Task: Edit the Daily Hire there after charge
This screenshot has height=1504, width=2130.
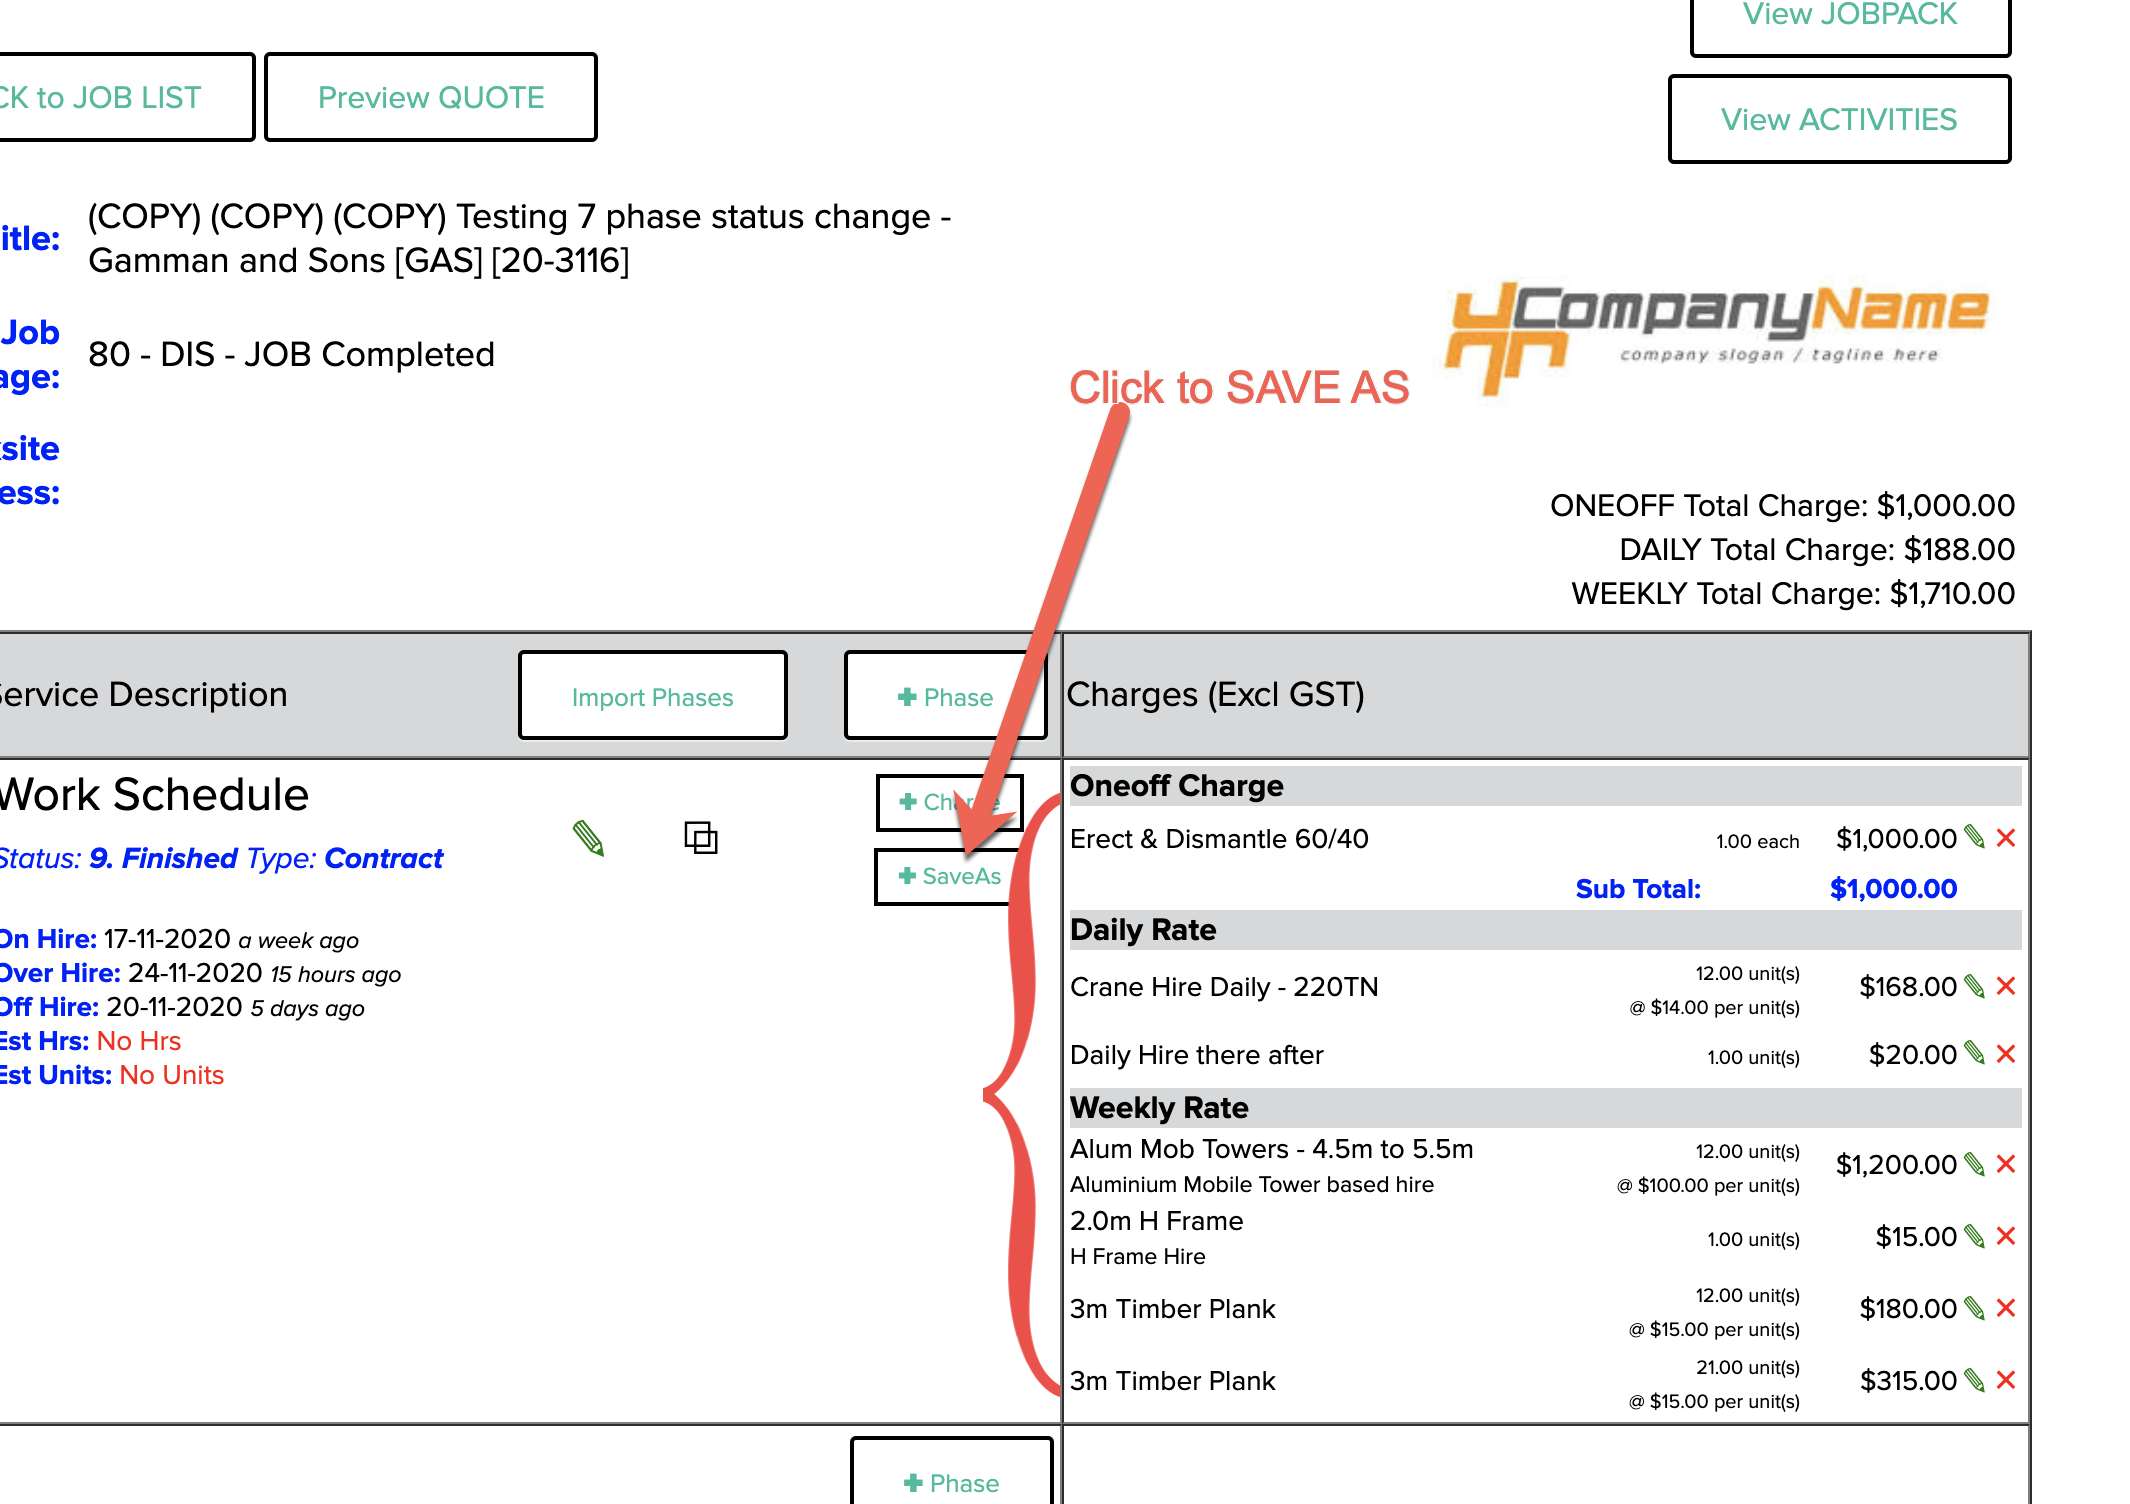Action: [1974, 1053]
